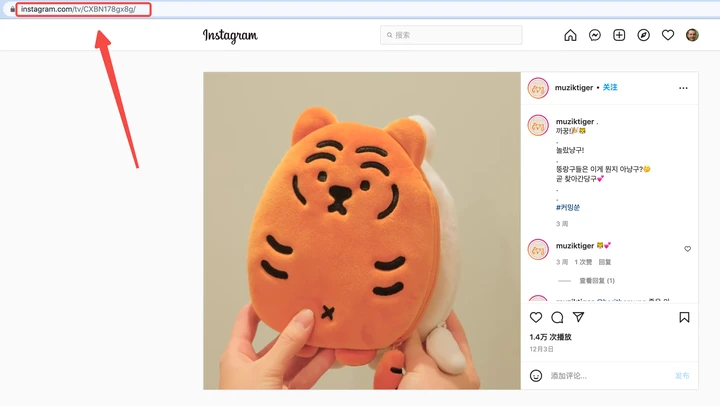Image resolution: width=720 pixels, height=406 pixels.
Task: Open the Messenger direct messages icon
Action: pos(595,35)
